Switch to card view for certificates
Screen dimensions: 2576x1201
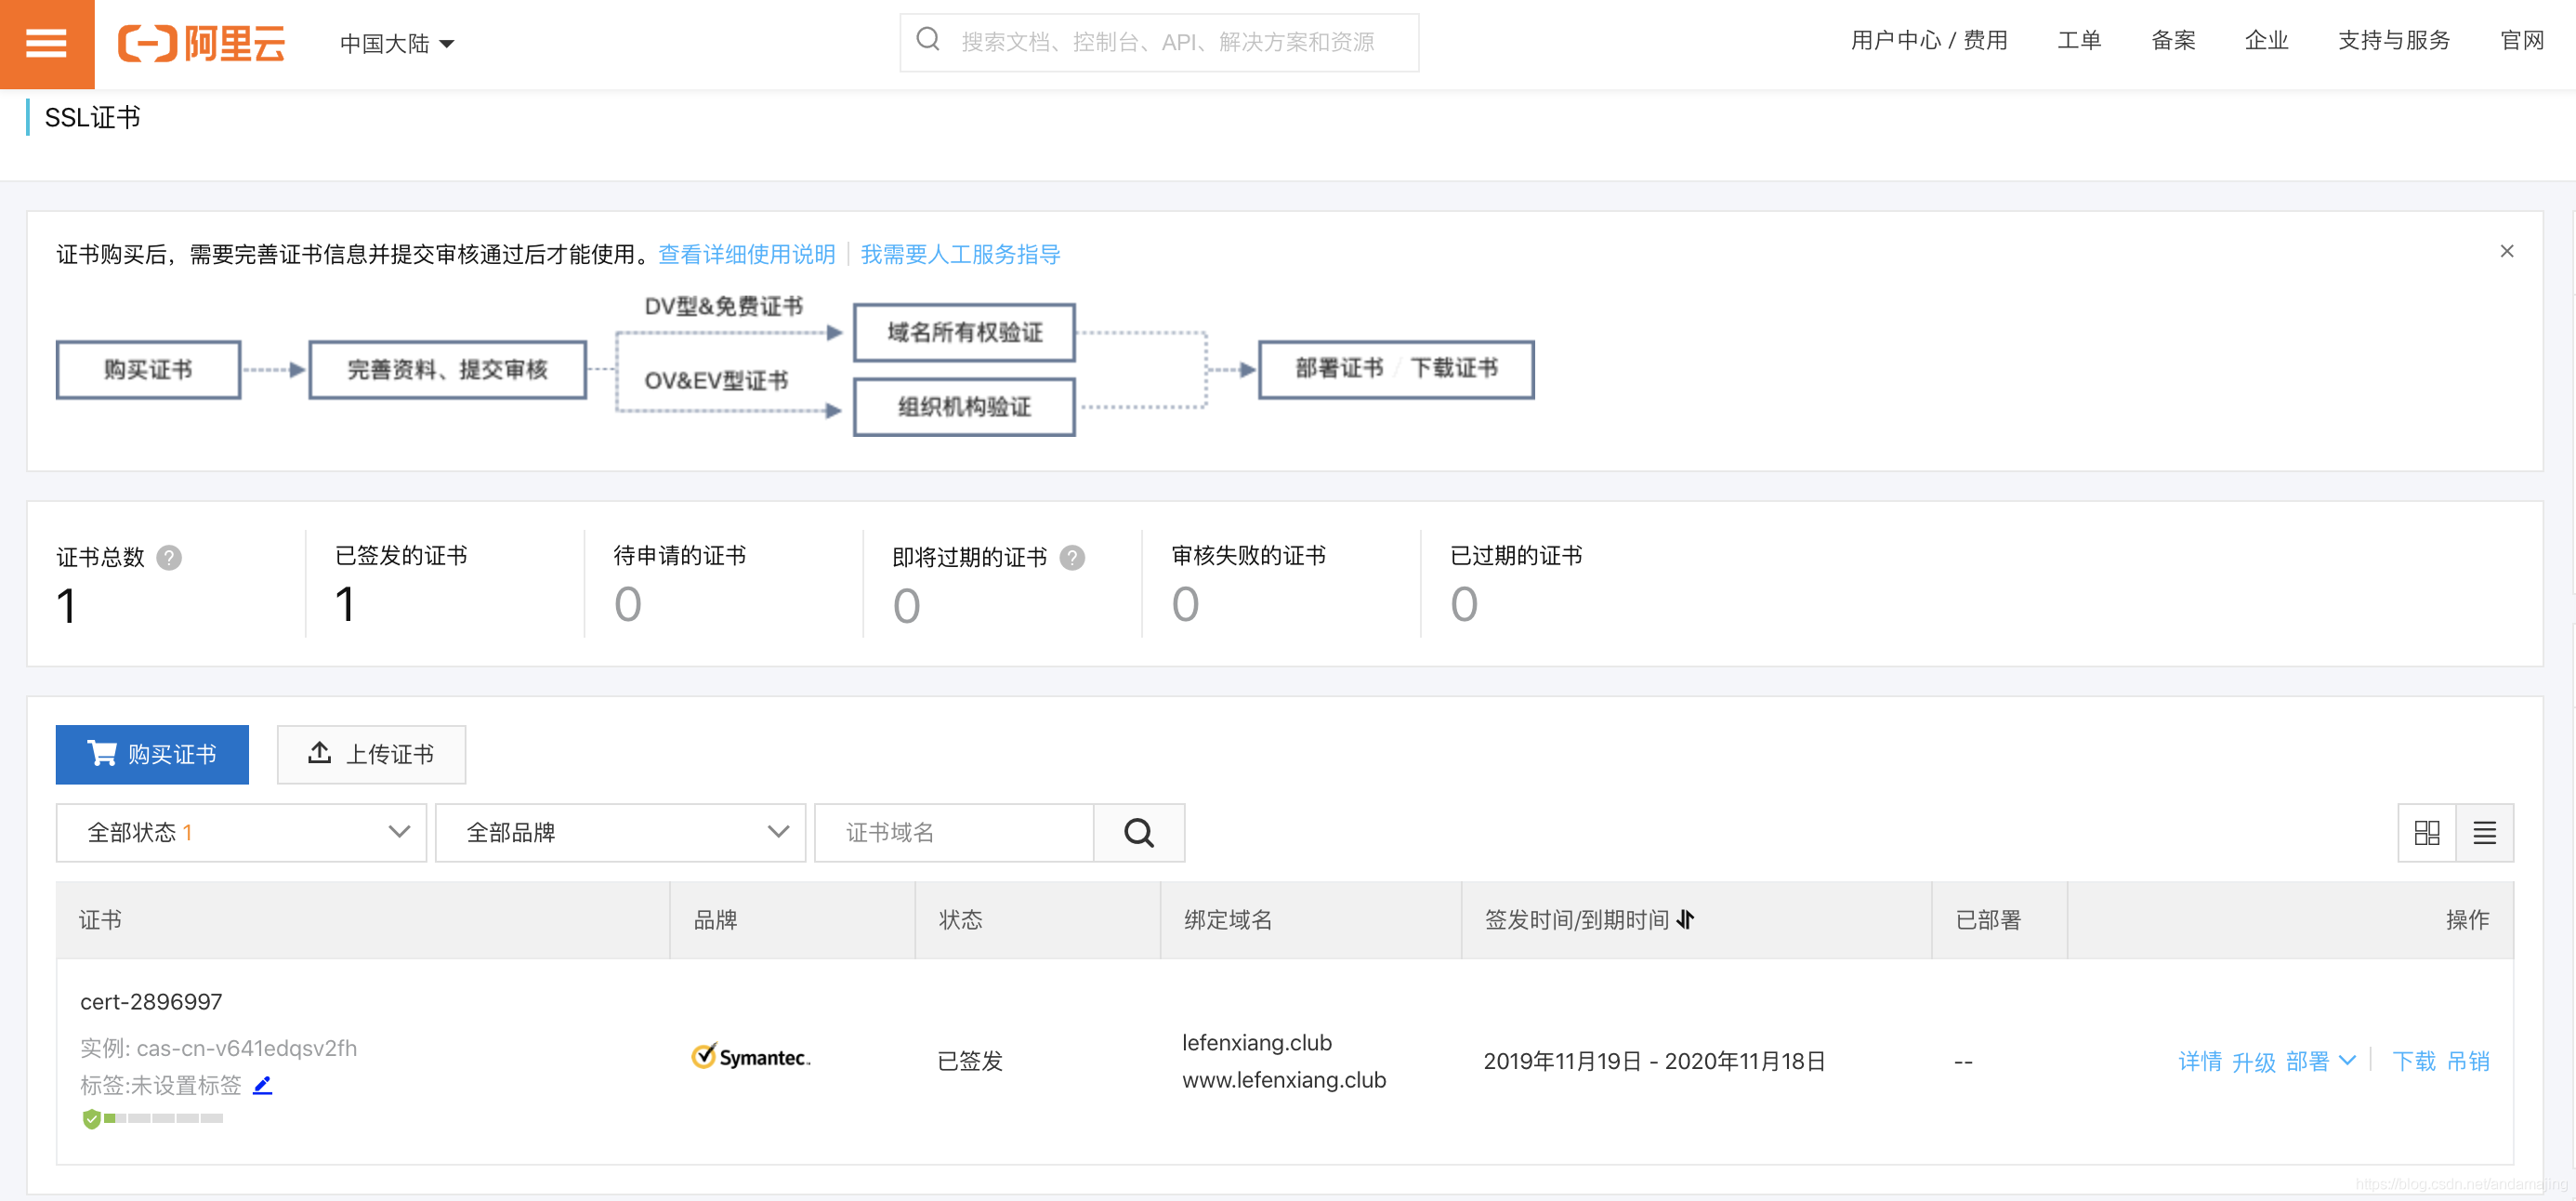(2428, 832)
